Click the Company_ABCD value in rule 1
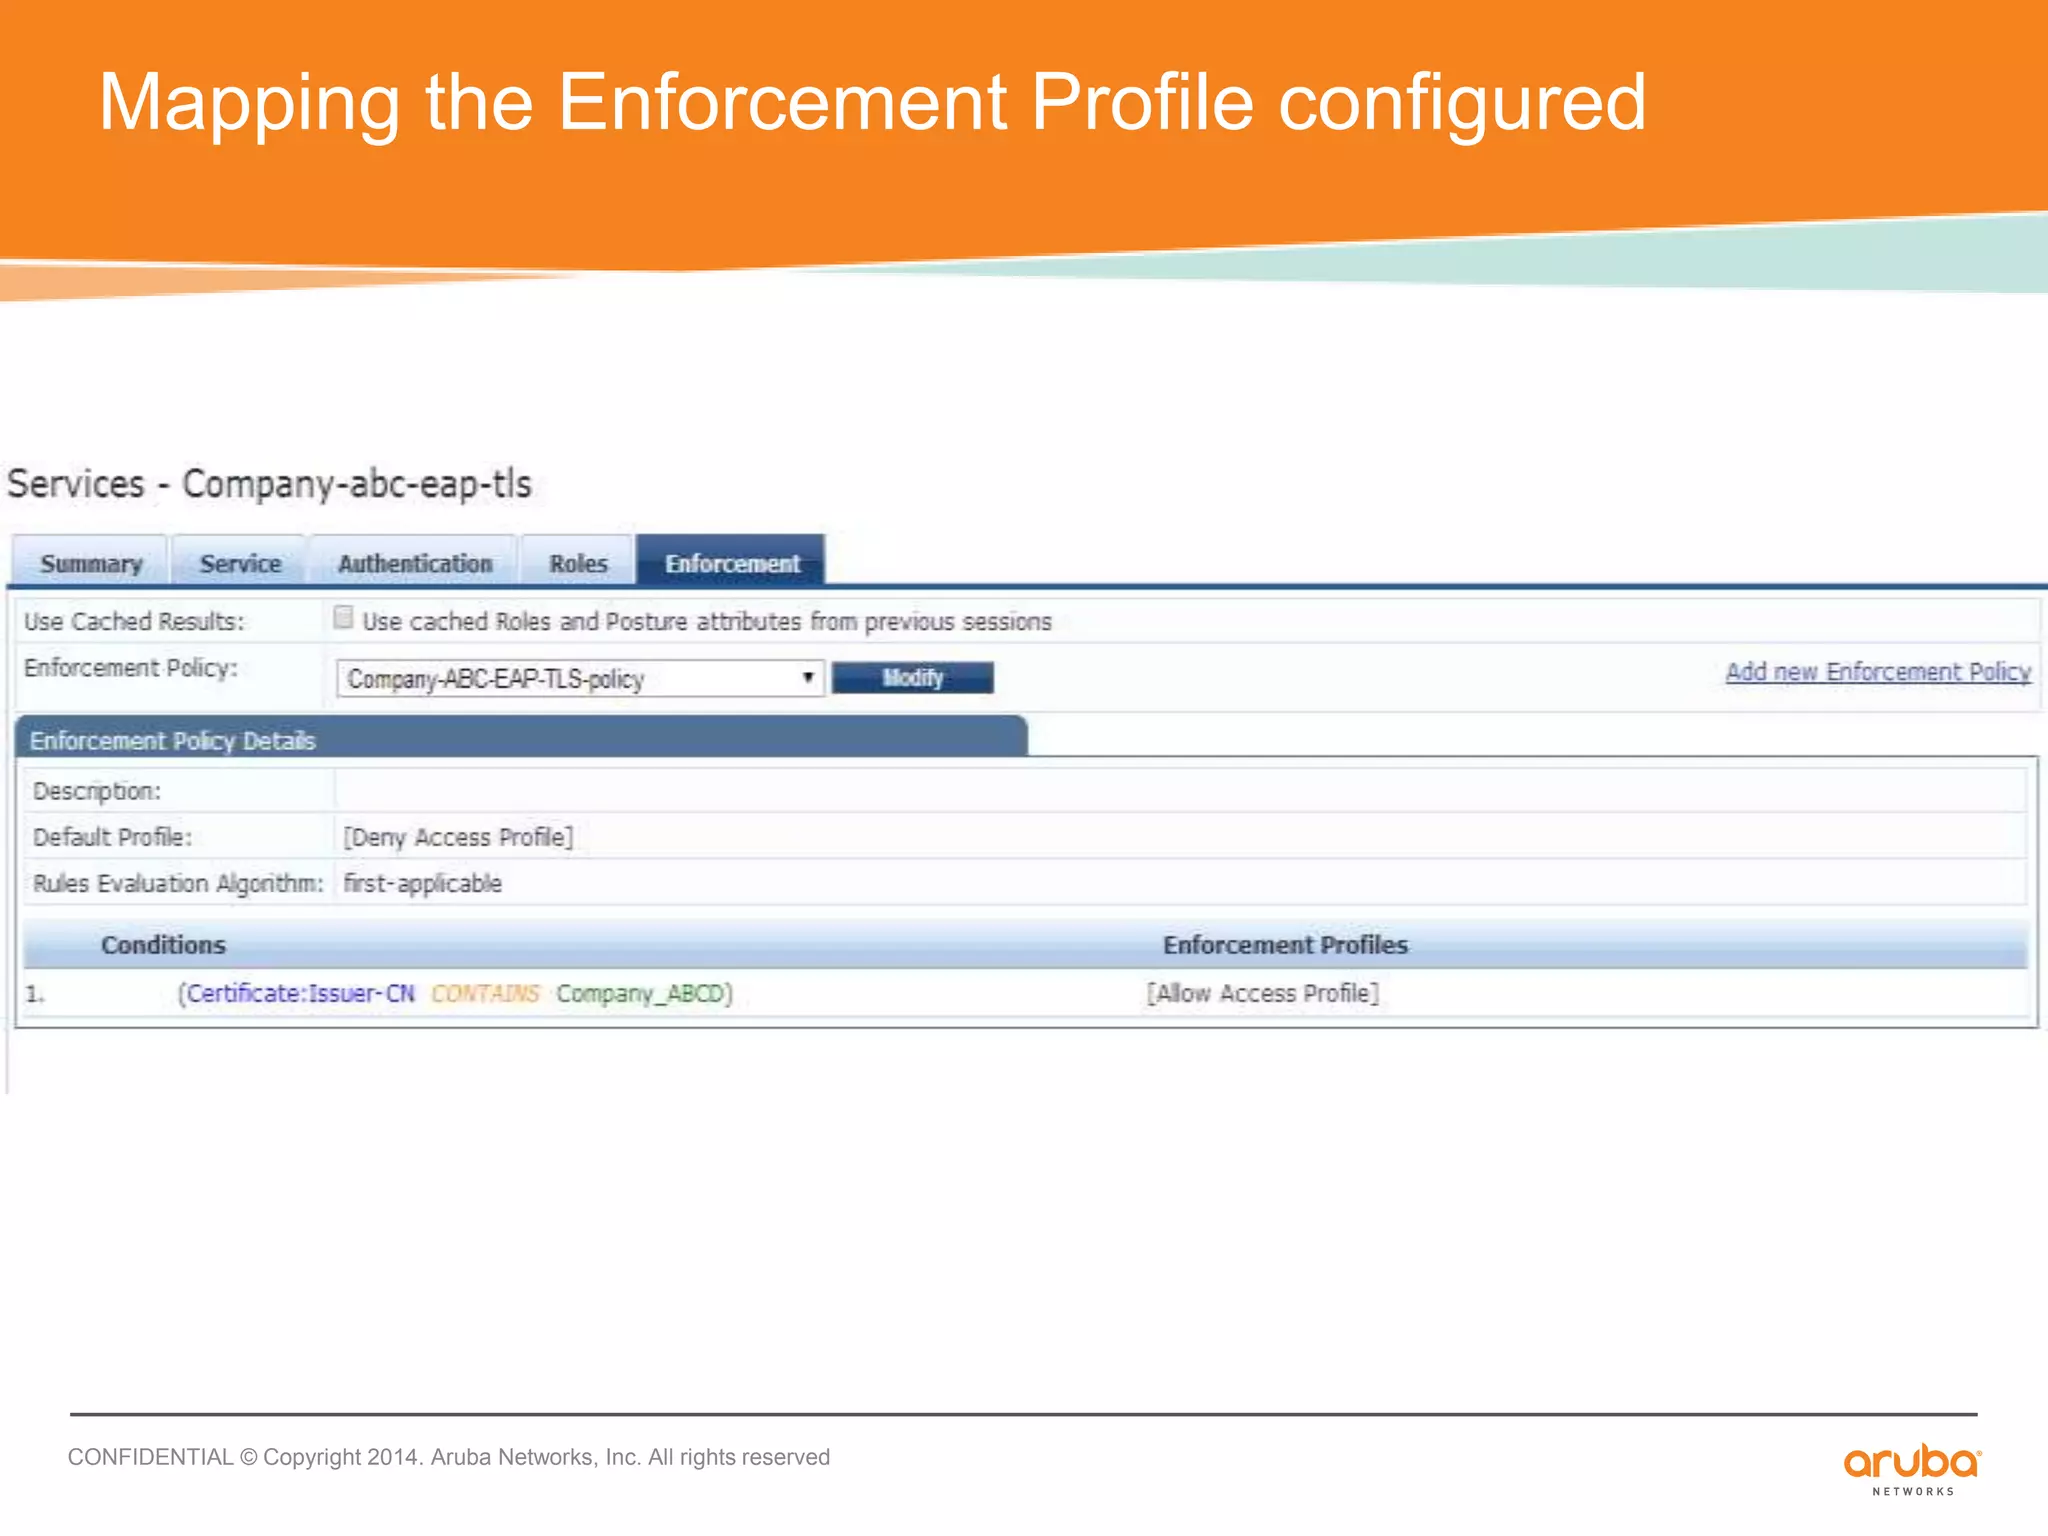 (640, 993)
